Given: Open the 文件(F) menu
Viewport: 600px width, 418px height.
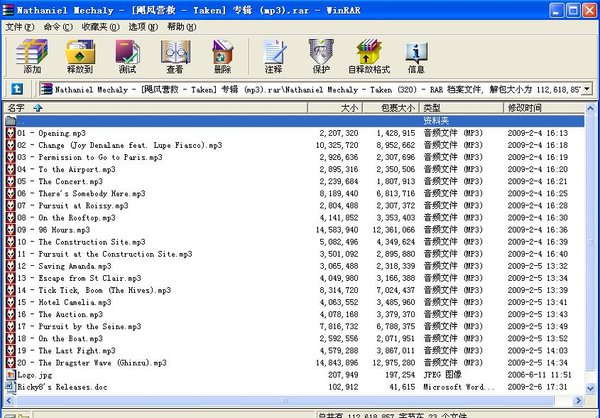Looking at the screenshot, I should coord(20,27).
